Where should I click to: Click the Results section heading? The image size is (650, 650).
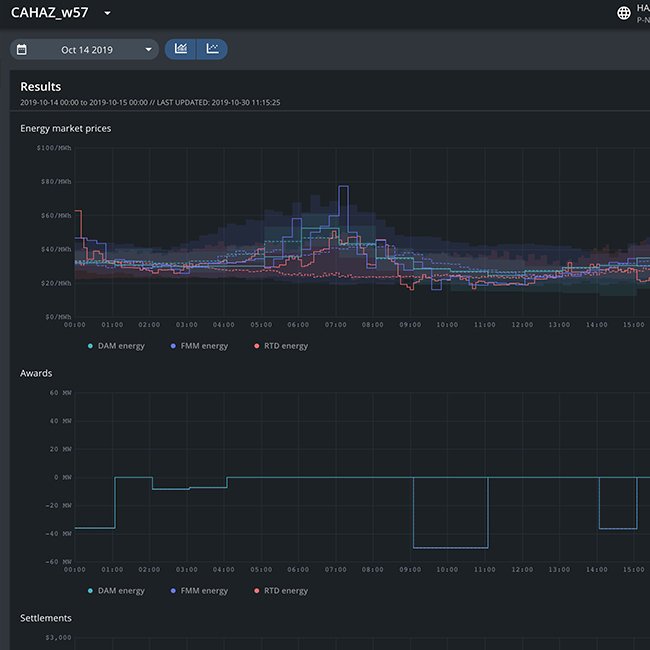pyautogui.click(x=40, y=87)
